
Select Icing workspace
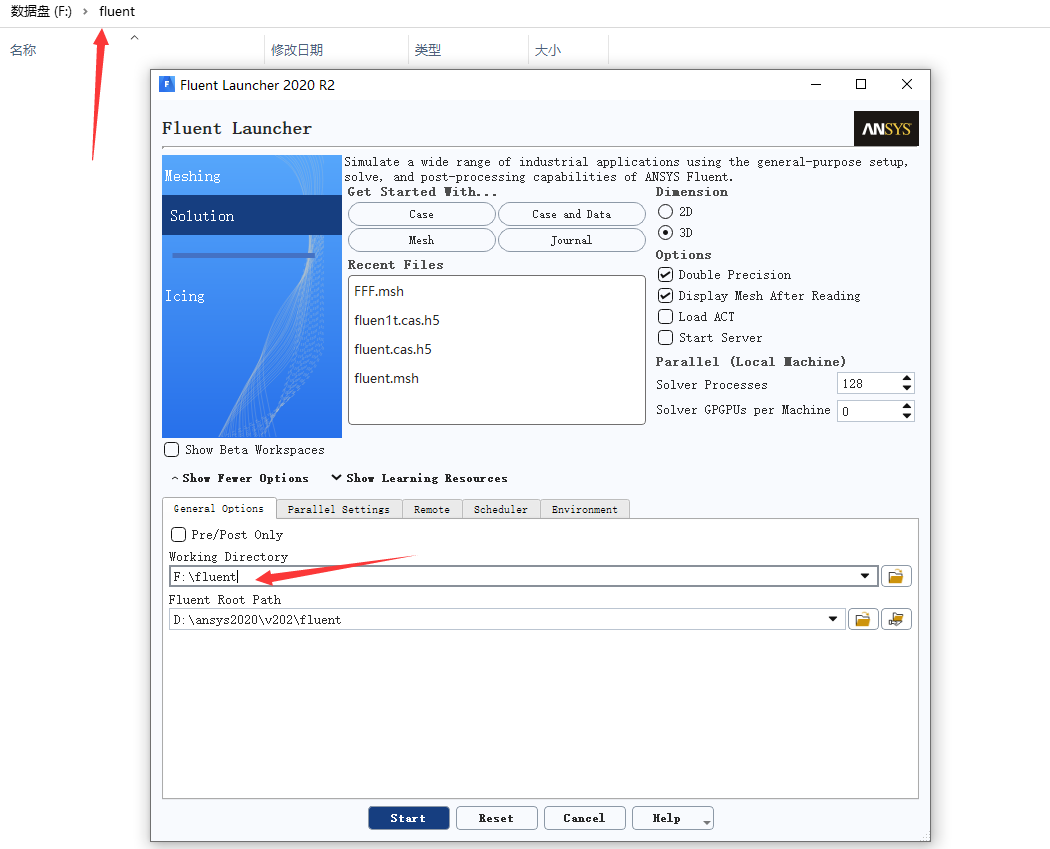252,296
